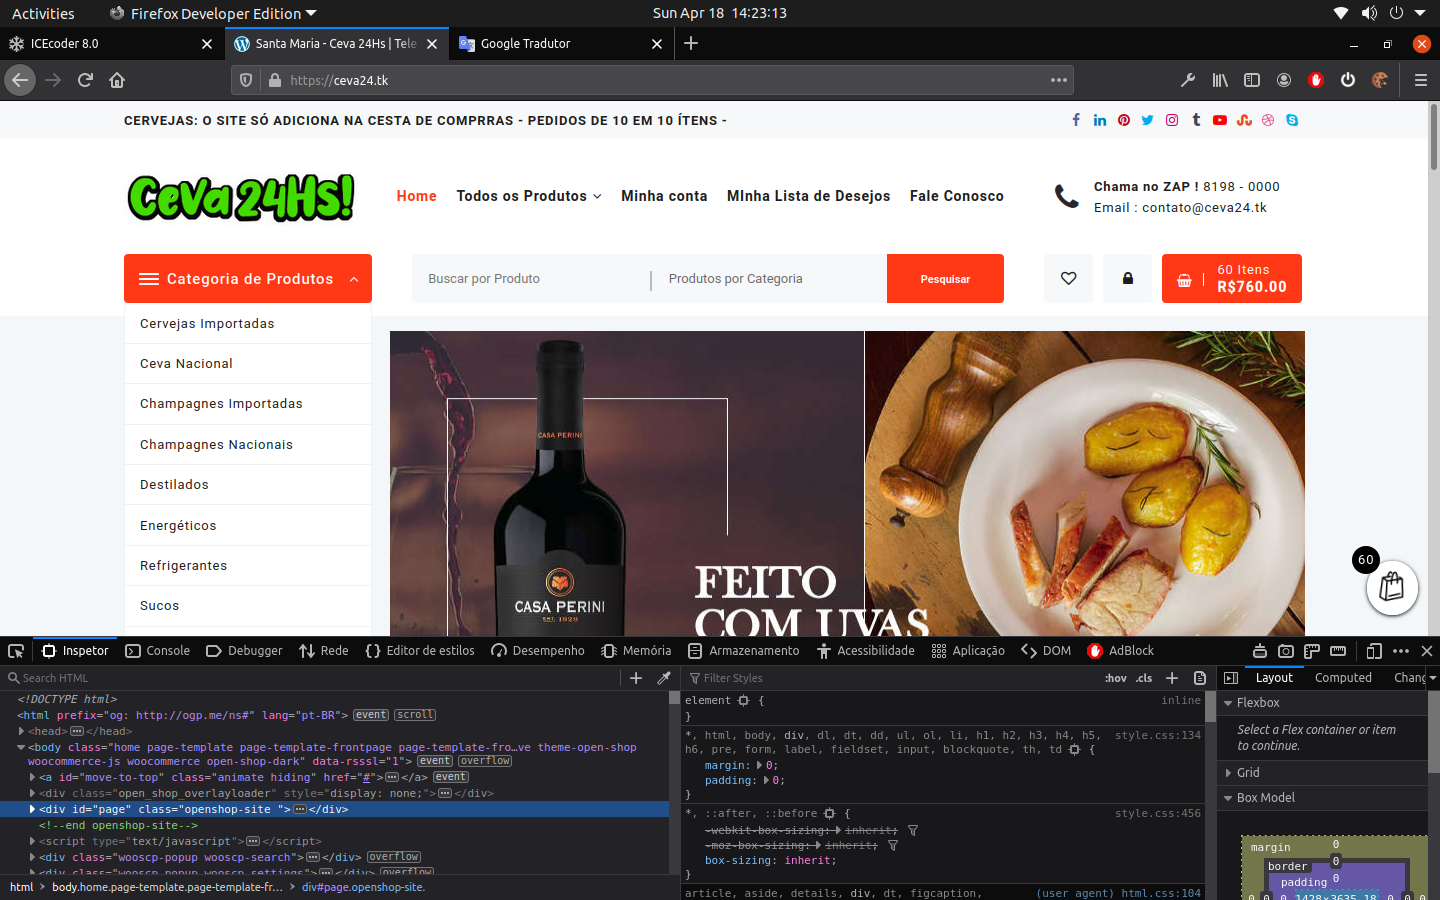Click the account lock icon

pyautogui.click(x=1128, y=278)
